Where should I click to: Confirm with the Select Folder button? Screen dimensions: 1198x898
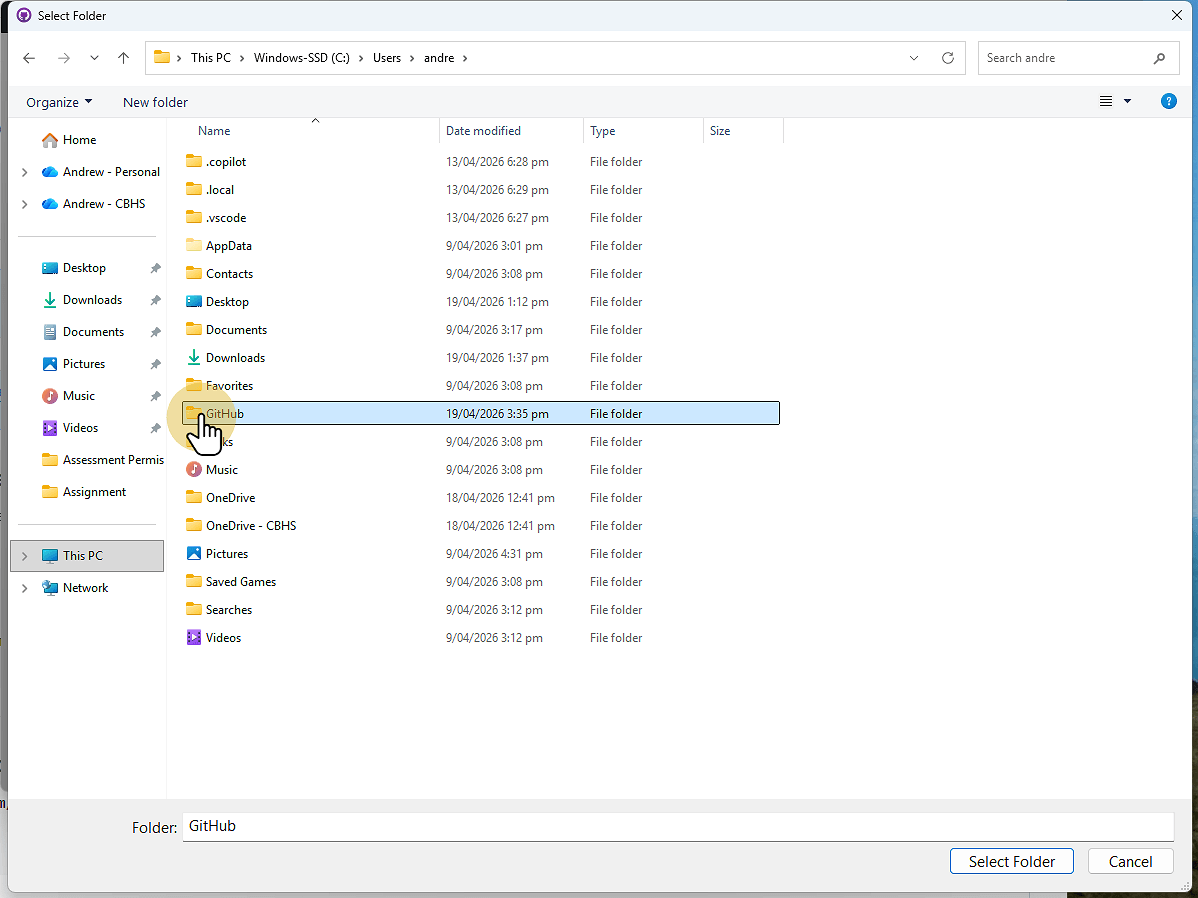pos(1011,861)
